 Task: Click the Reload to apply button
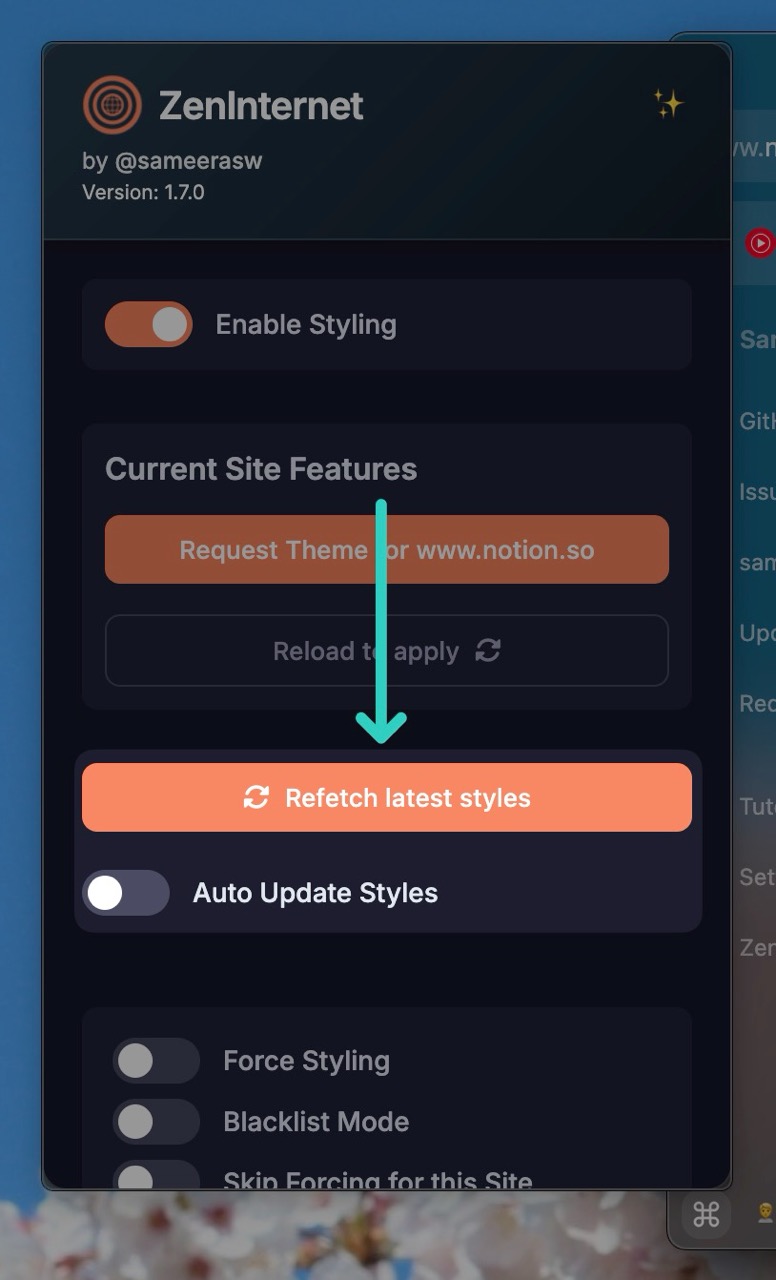click(x=387, y=651)
